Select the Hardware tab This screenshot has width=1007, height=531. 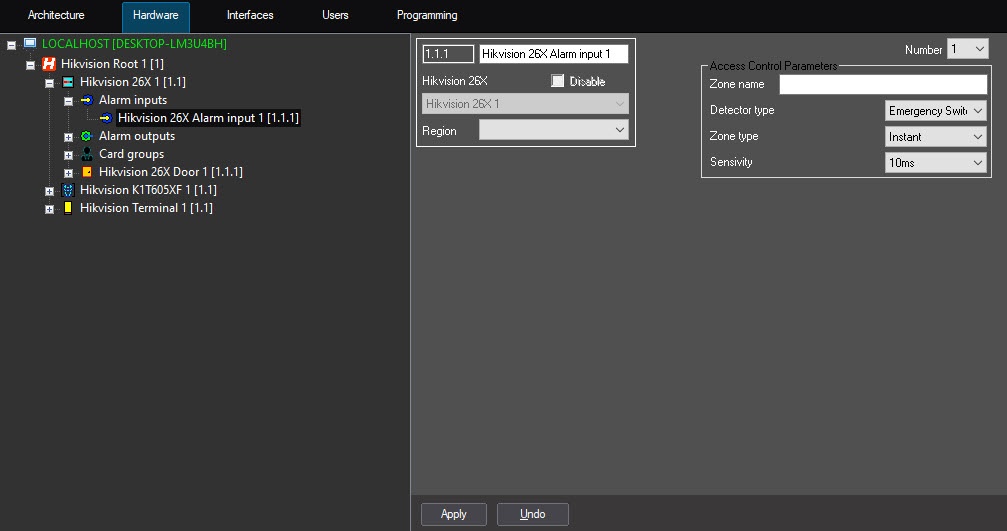155,15
